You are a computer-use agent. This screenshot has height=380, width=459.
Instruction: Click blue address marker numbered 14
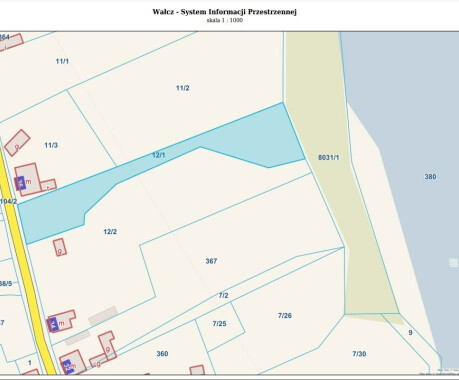click(53, 325)
